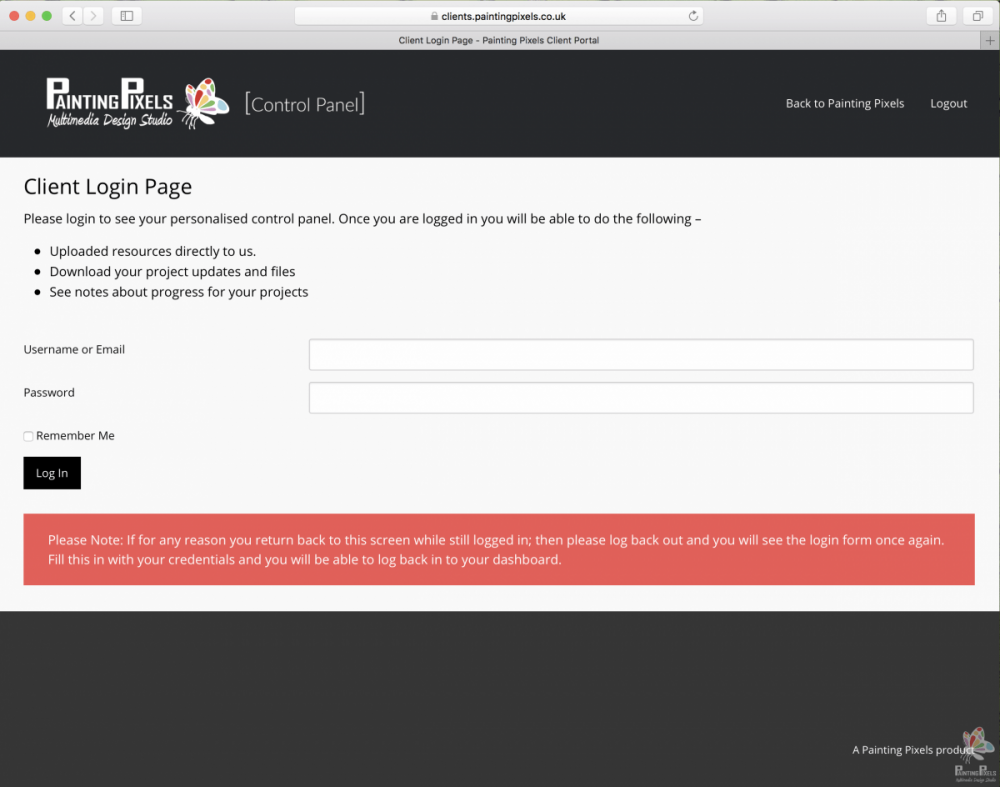Click the Logout menu link
Viewport: 1000px width, 787px height.
click(948, 103)
